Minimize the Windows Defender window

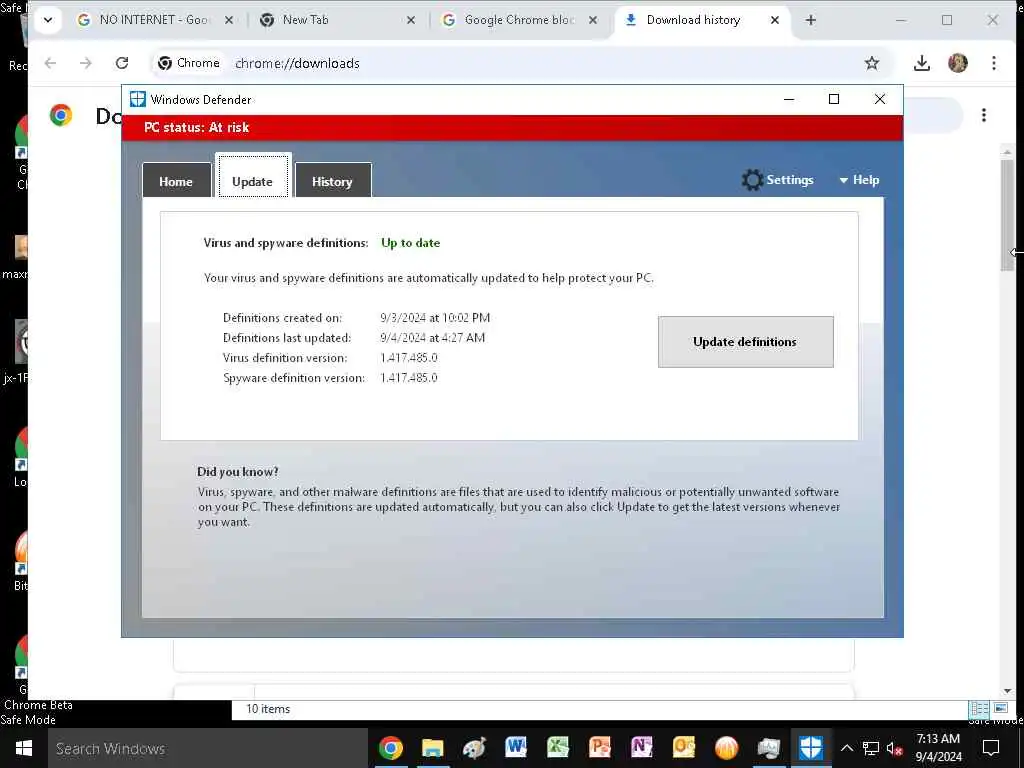(x=789, y=99)
